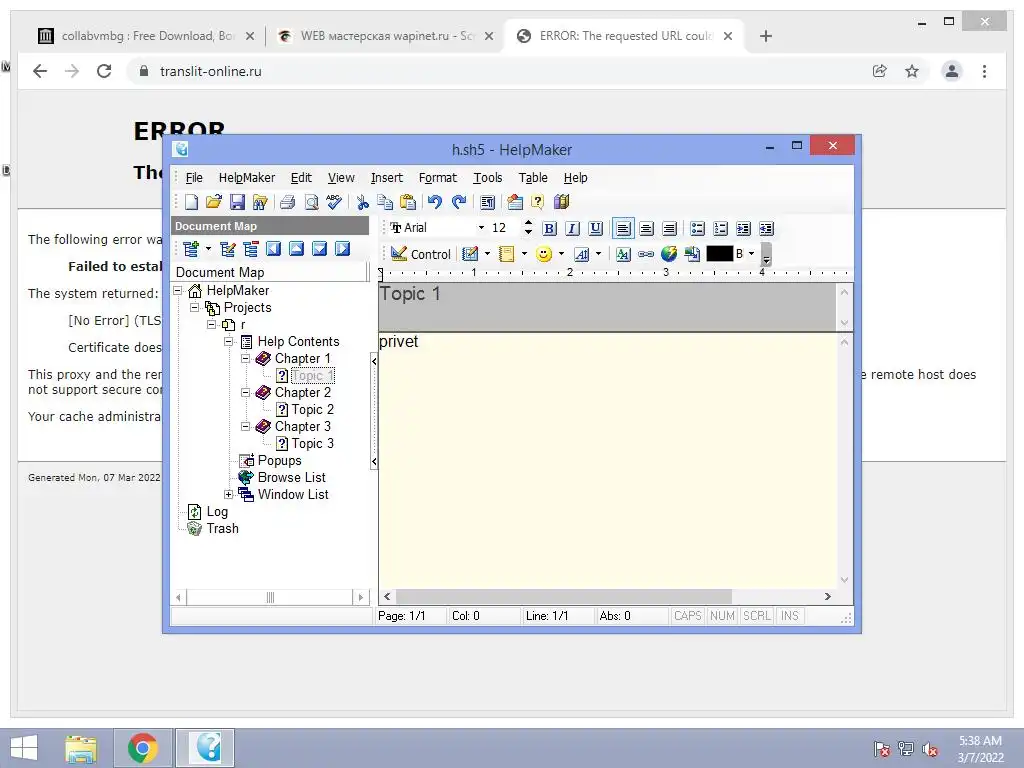Screen dimensions: 1024x768
Task: Toggle align right
Action: [x=669, y=229]
